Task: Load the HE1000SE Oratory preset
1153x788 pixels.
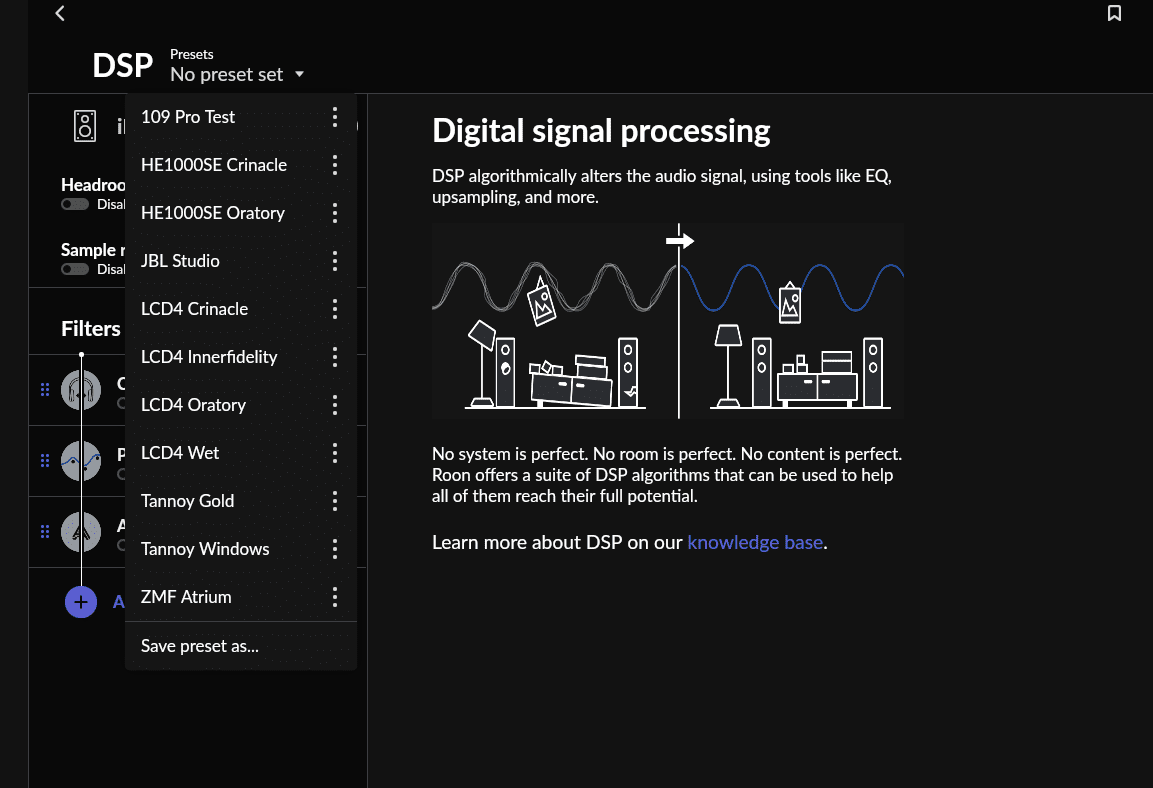Action: click(x=213, y=213)
